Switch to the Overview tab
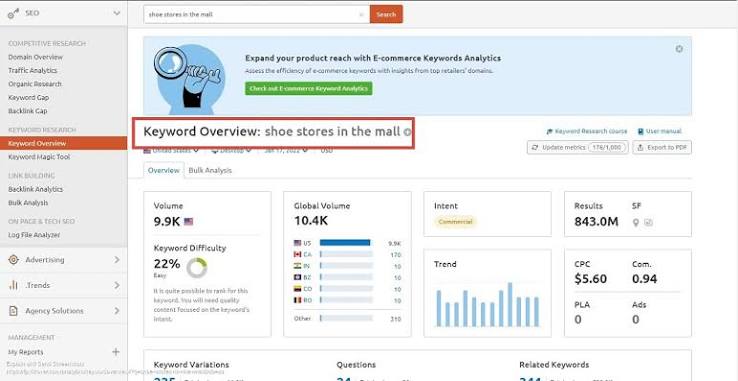Screen dimensions: 738x381 [163, 170]
